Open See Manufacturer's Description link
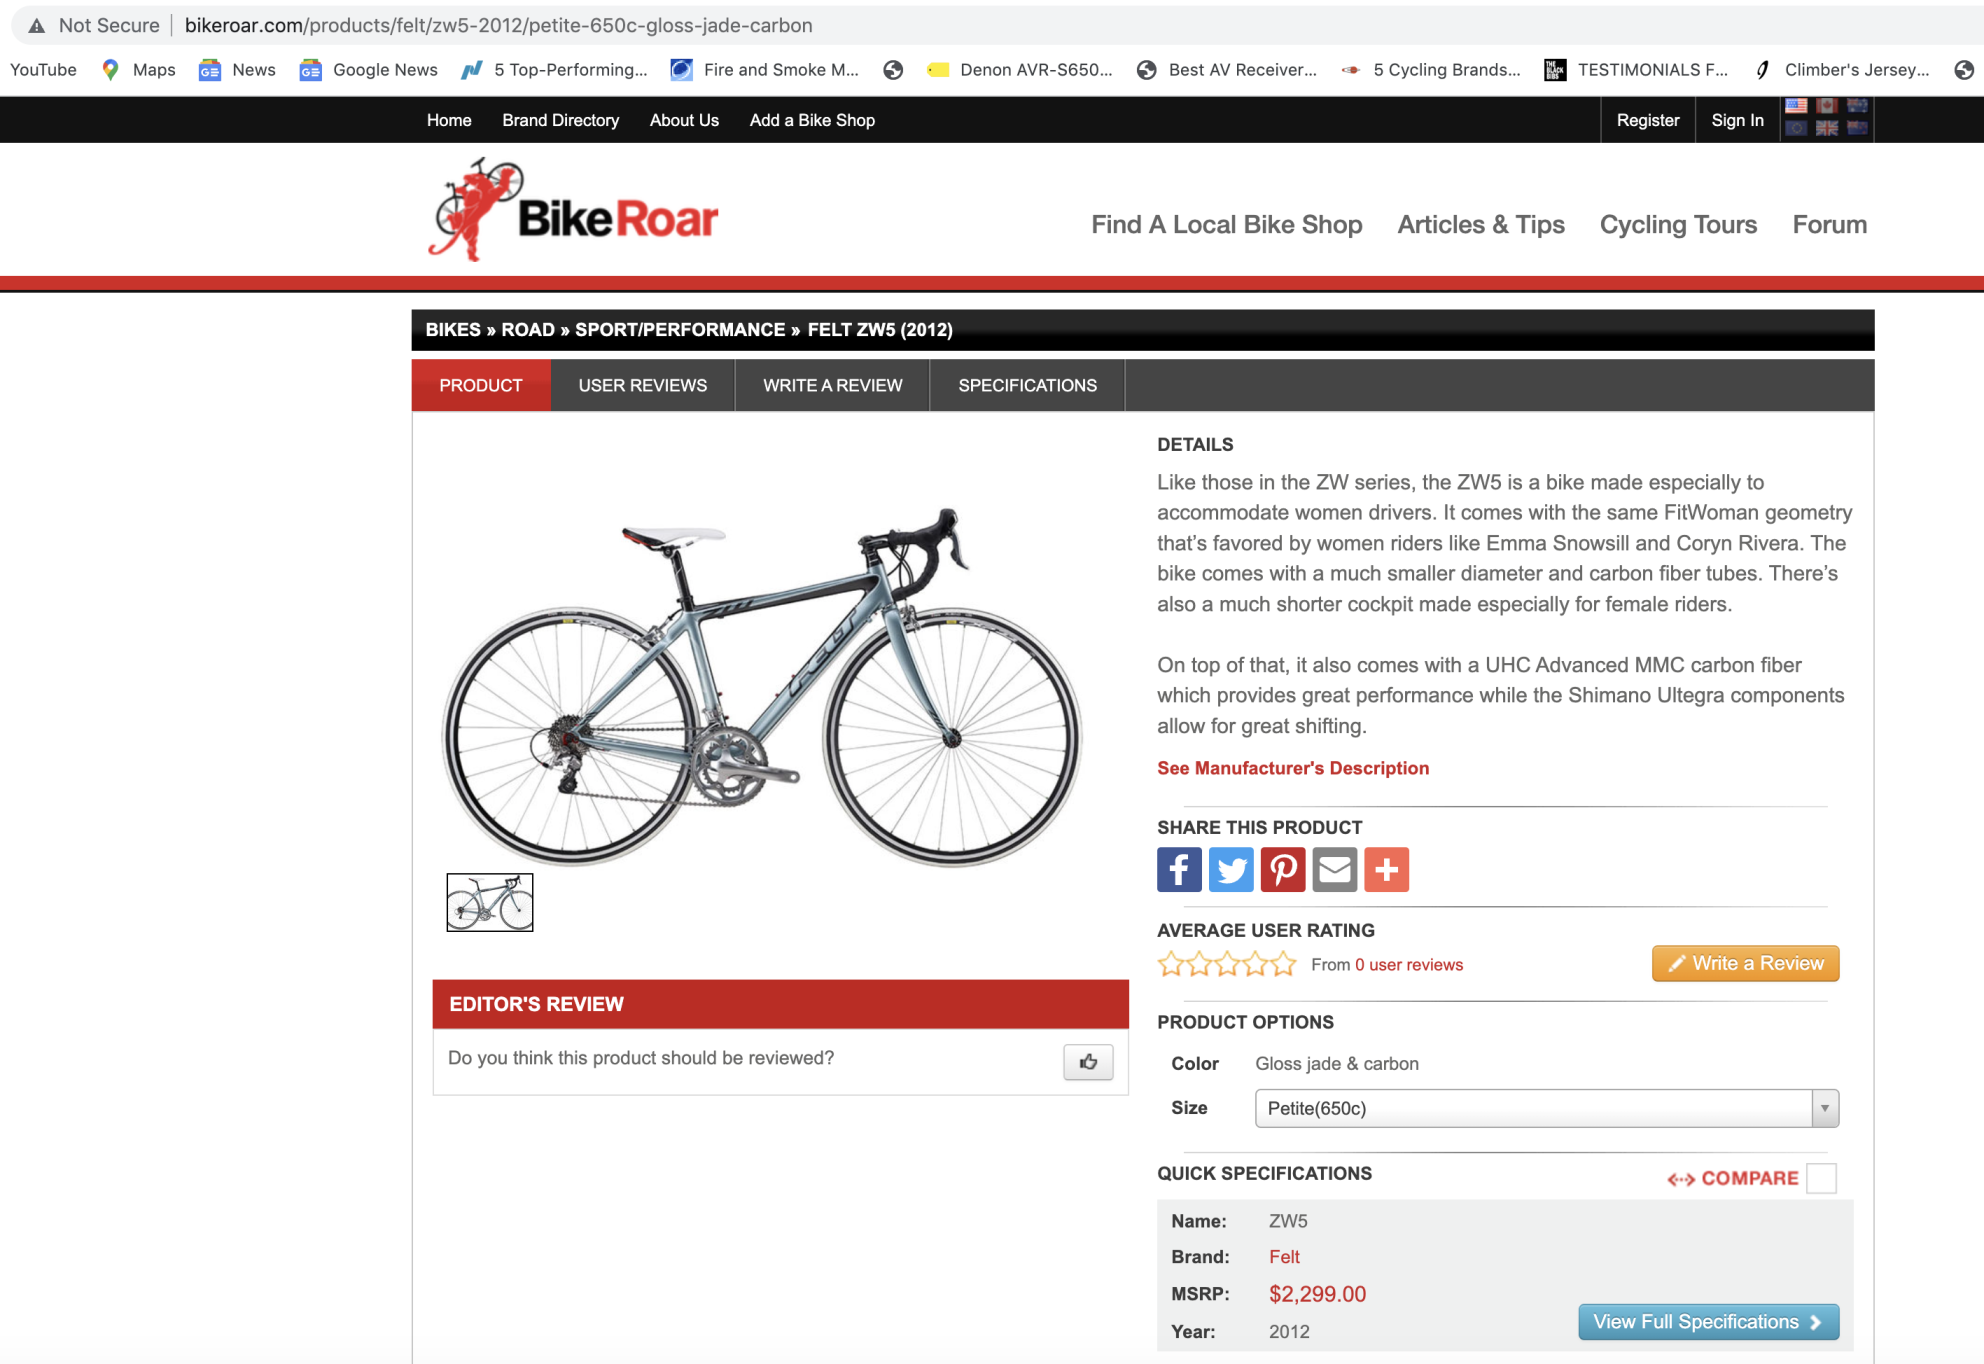The height and width of the screenshot is (1364, 1984). coord(1293,768)
